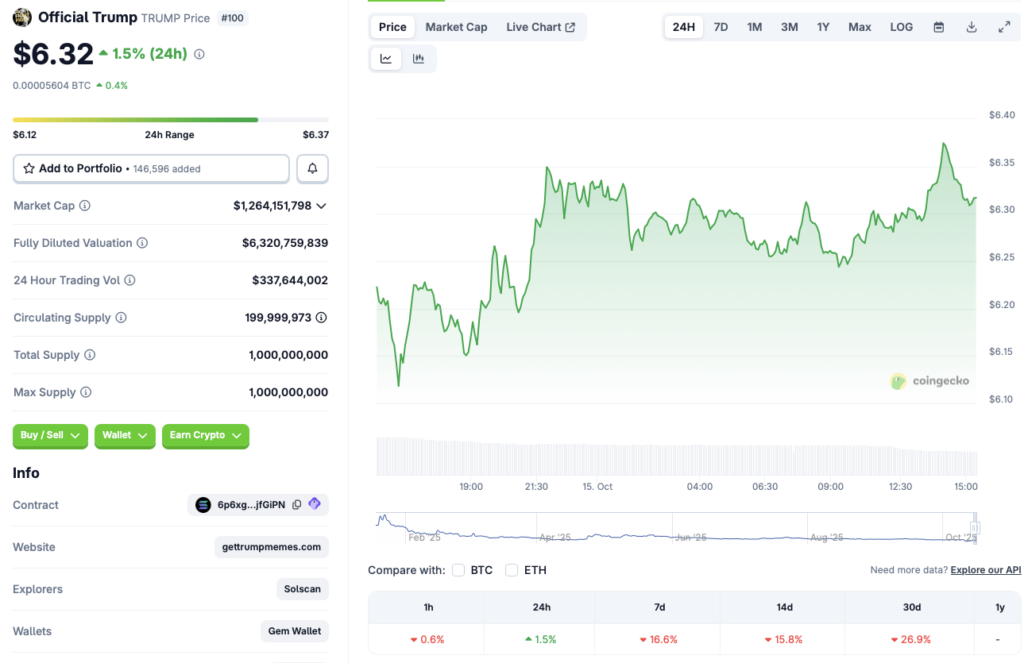
Task: Click info icon next to Market Cap
Action: [85, 206]
